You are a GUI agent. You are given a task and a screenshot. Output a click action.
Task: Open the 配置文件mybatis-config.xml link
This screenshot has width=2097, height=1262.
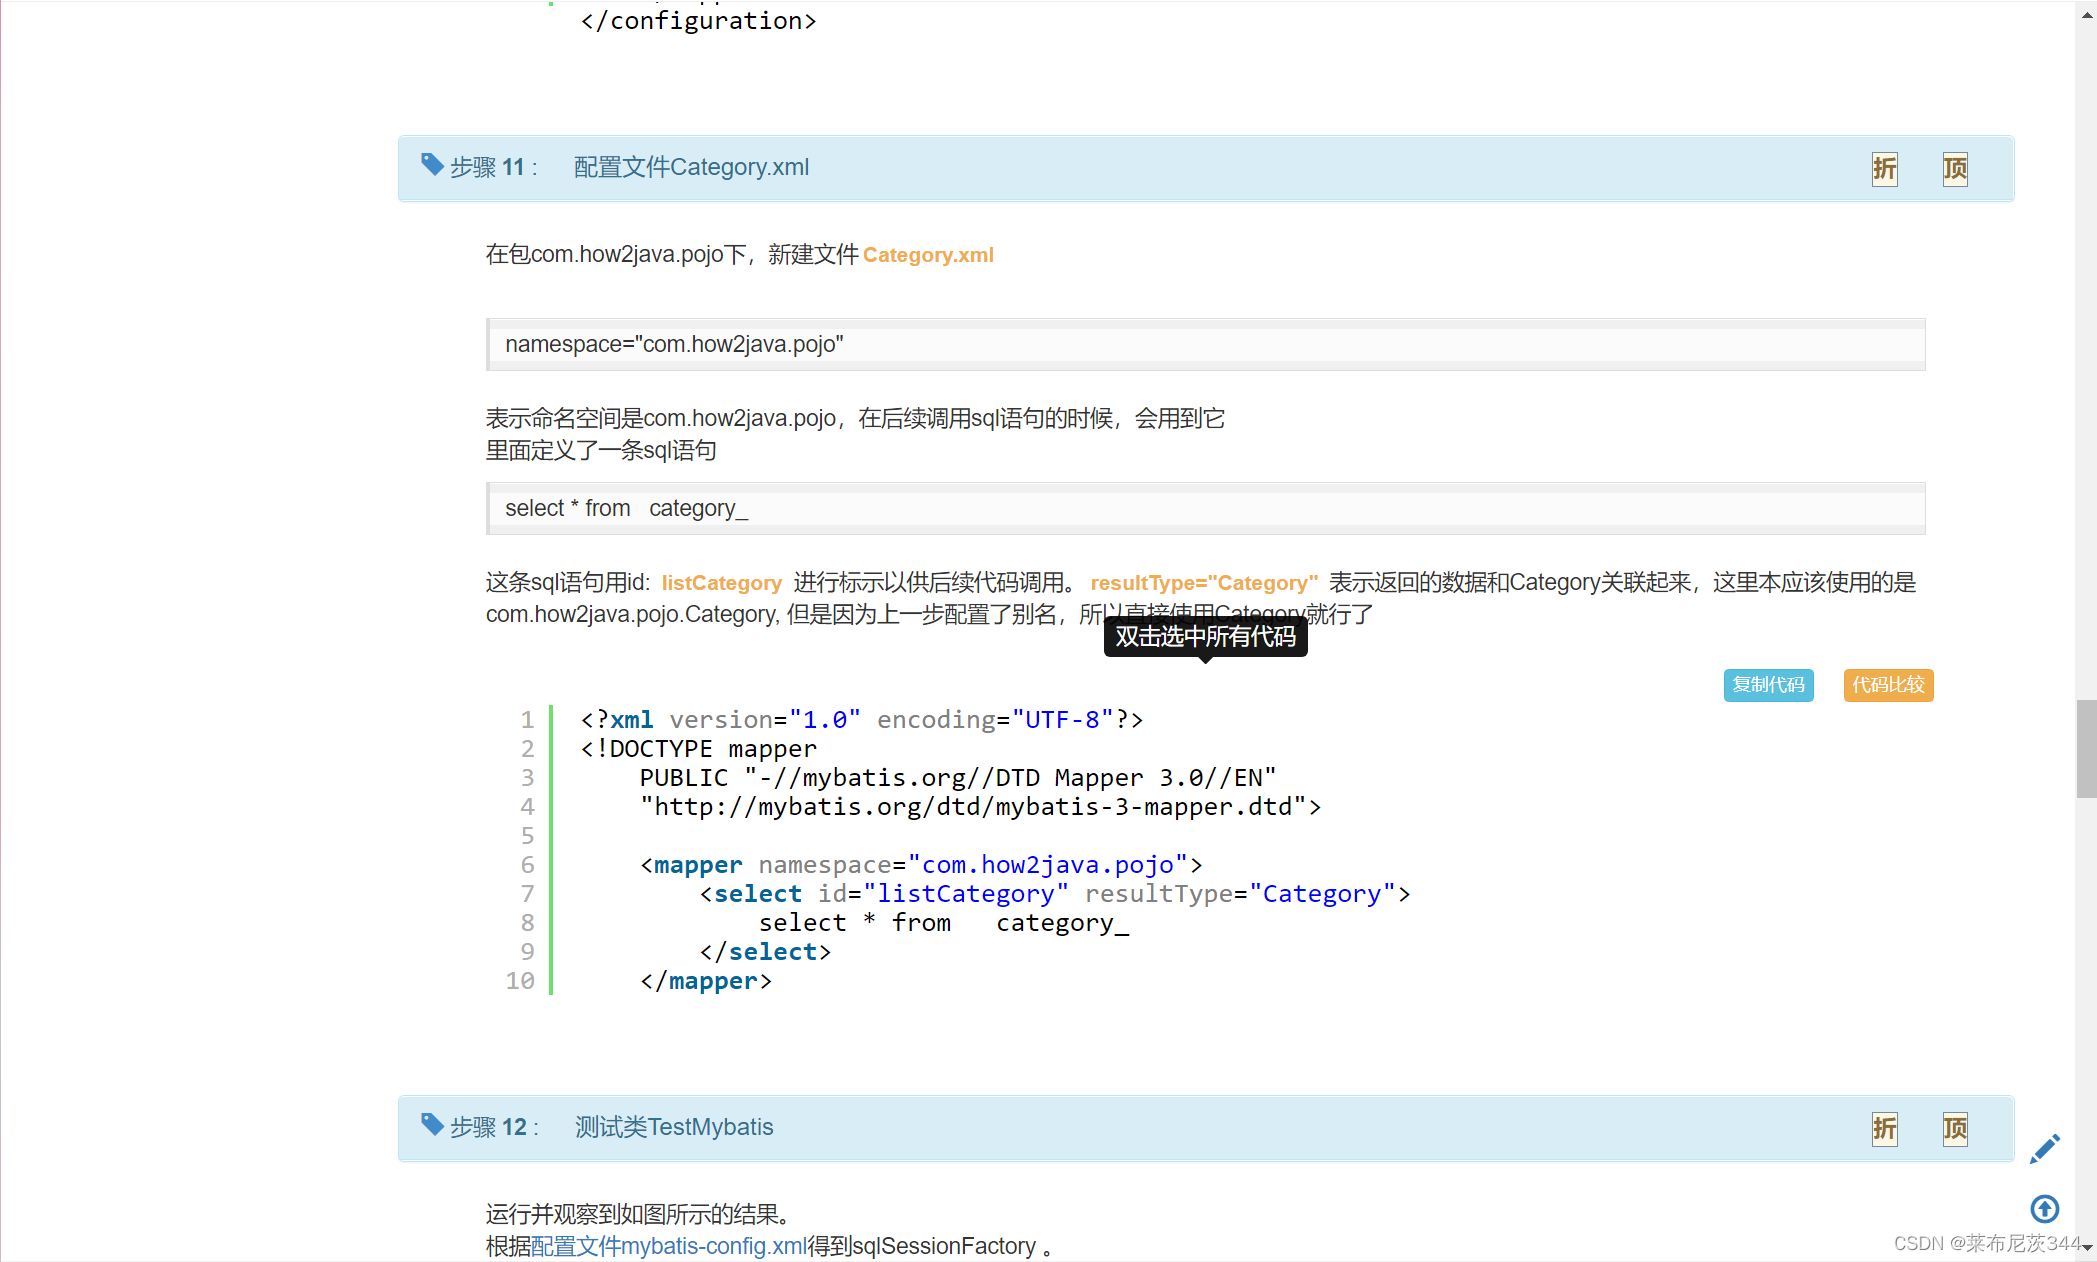668,1246
